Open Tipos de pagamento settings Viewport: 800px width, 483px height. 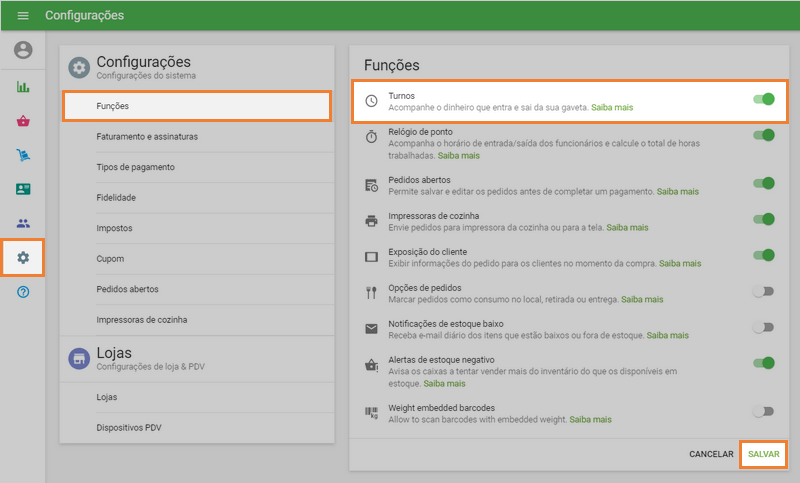click(136, 167)
